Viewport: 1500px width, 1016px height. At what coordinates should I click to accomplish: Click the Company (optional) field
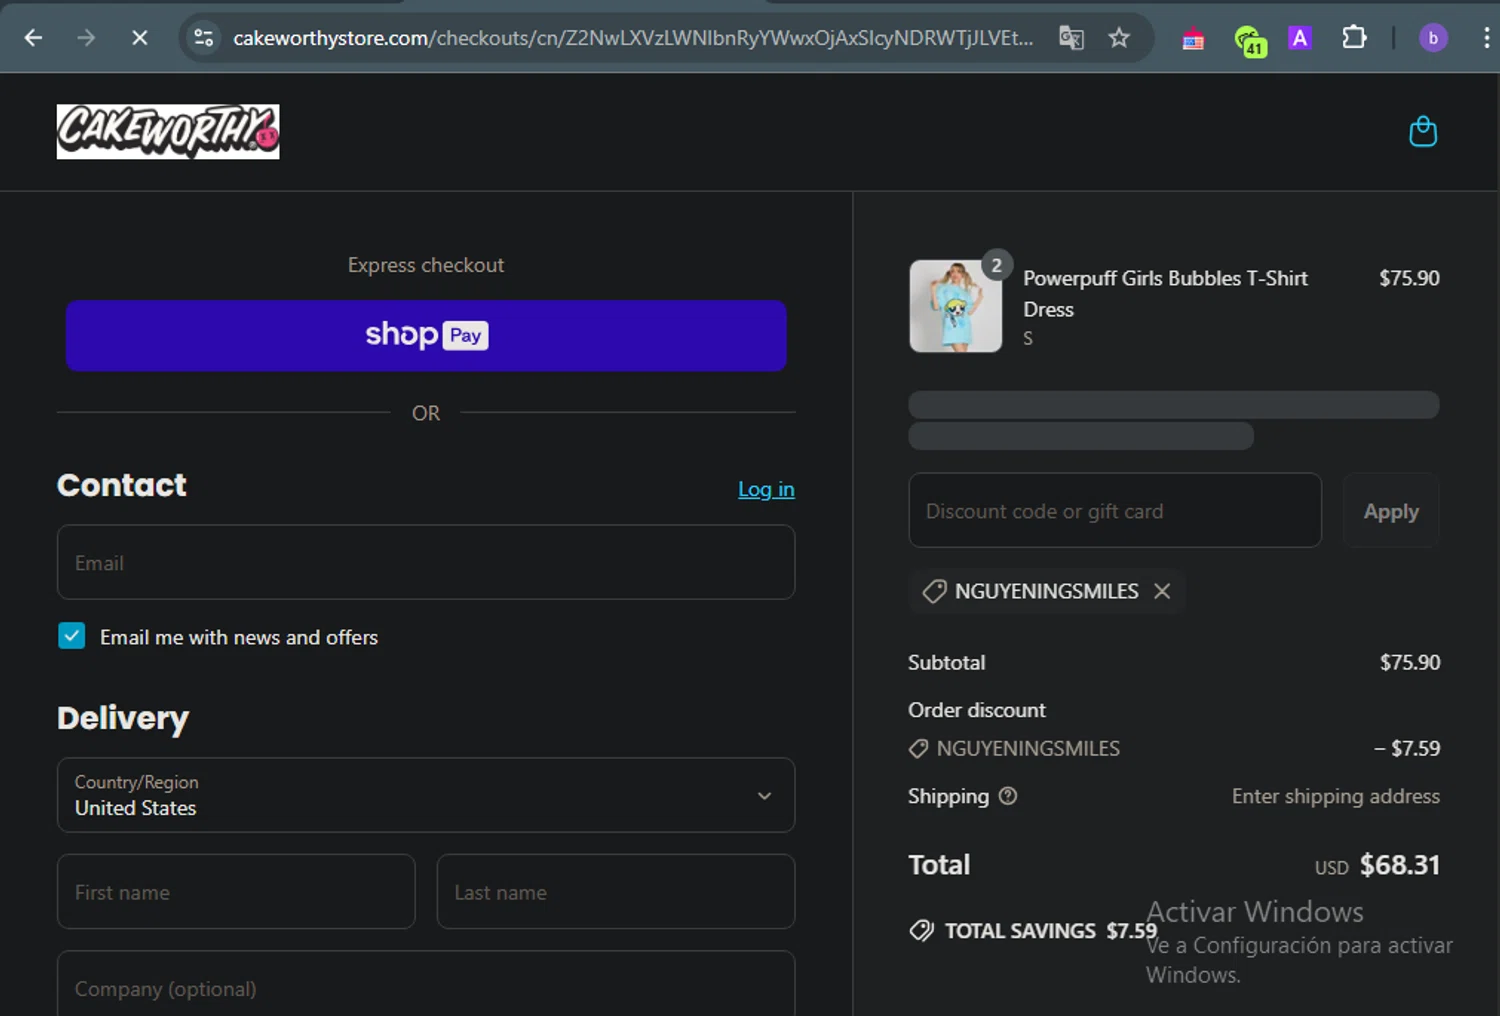pyautogui.click(x=426, y=984)
